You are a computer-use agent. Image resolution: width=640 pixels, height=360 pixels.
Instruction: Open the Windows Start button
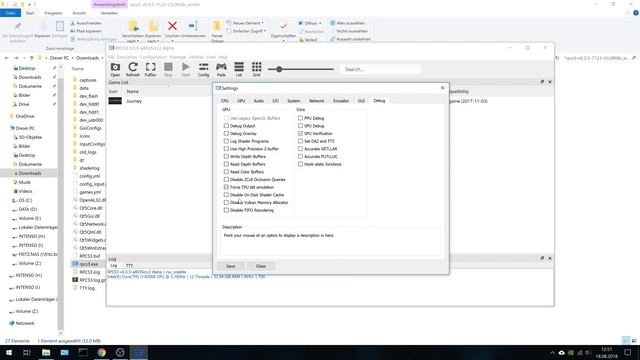click(9, 352)
